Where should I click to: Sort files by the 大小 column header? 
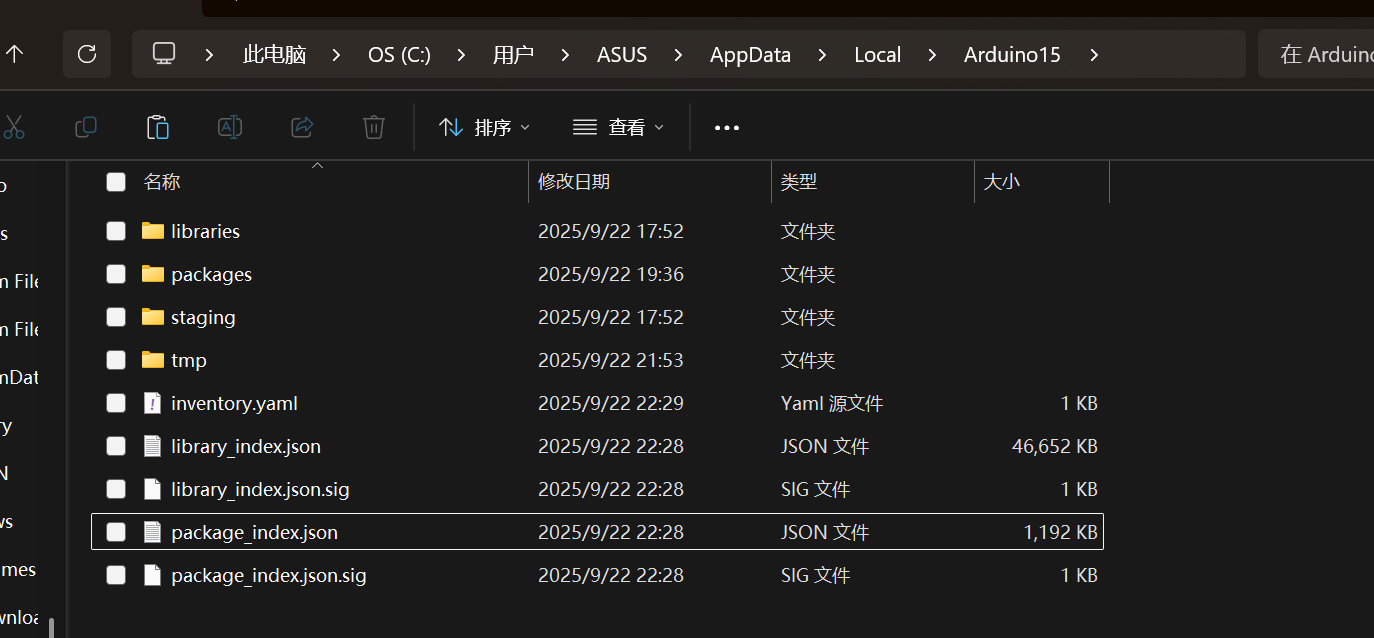point(1002,182)
